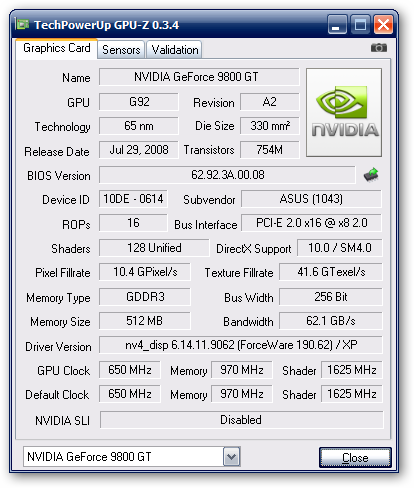The width and height of the screenshot is (414, 488).
Task: Click the Revision field showing A2
Action: click(x=269, y=102)
